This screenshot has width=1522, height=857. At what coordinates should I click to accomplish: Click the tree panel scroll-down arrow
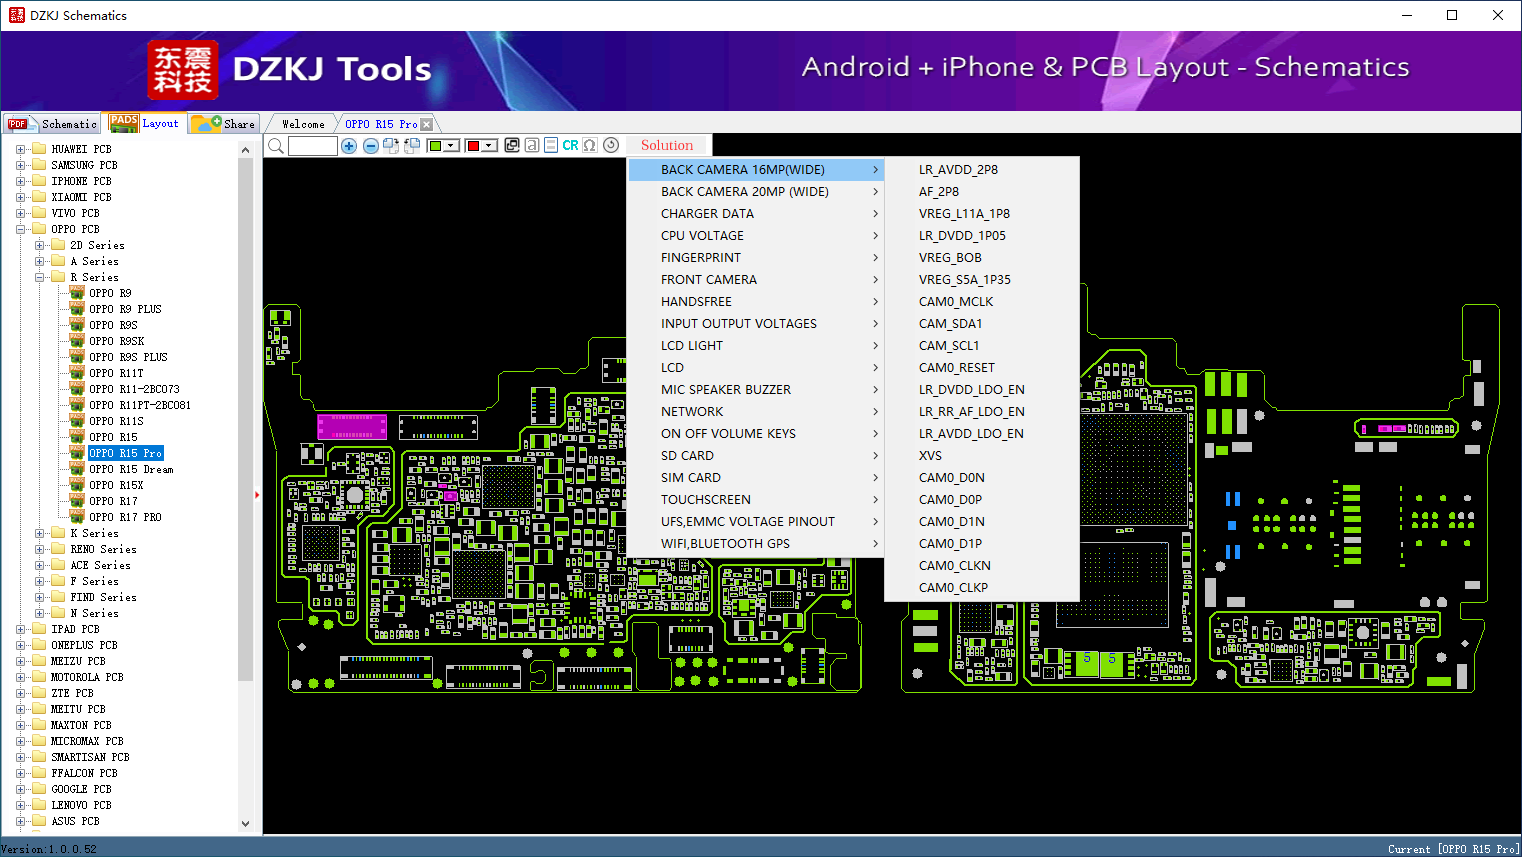click(246, 824)
